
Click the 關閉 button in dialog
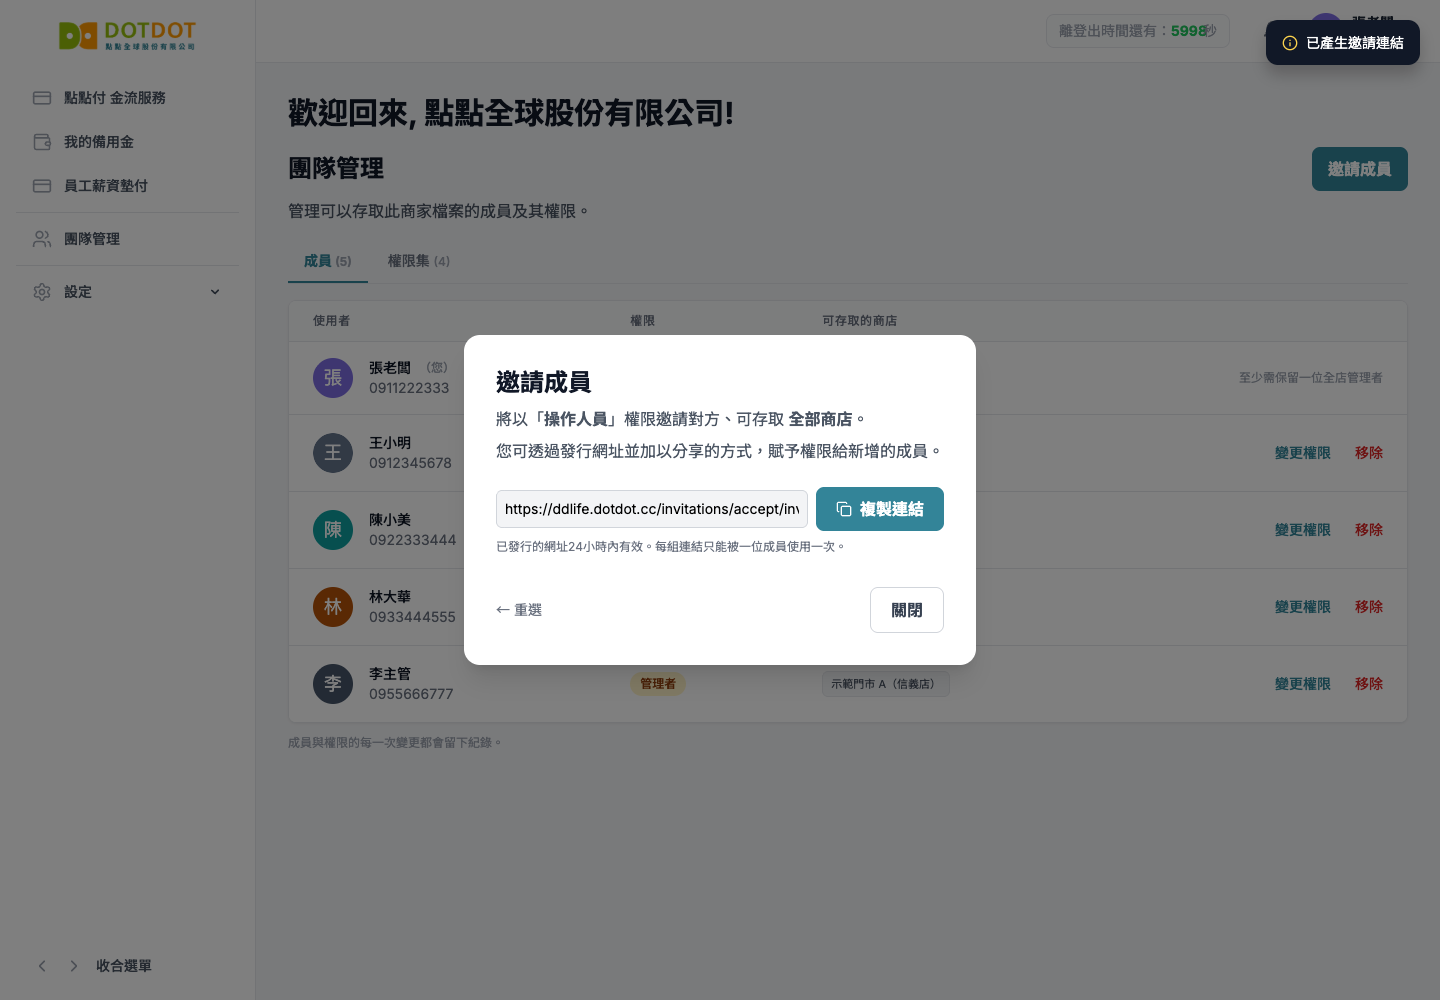(907, 610)
